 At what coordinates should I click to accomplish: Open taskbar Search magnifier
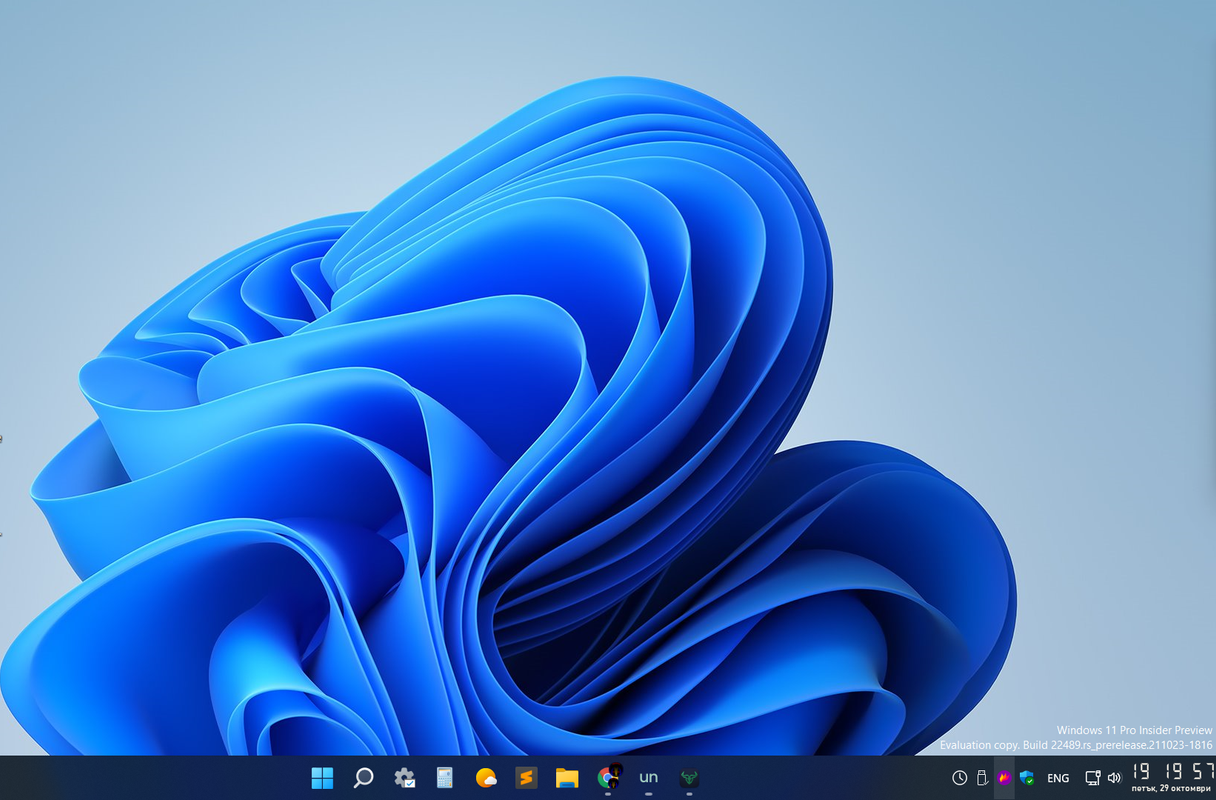point(363,777)
